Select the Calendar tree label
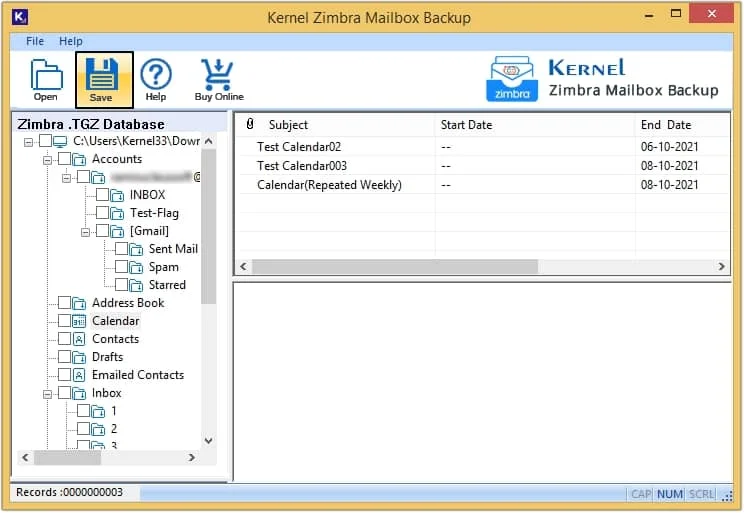This screenshot has height=513, width=744. (x=115, y=321)
